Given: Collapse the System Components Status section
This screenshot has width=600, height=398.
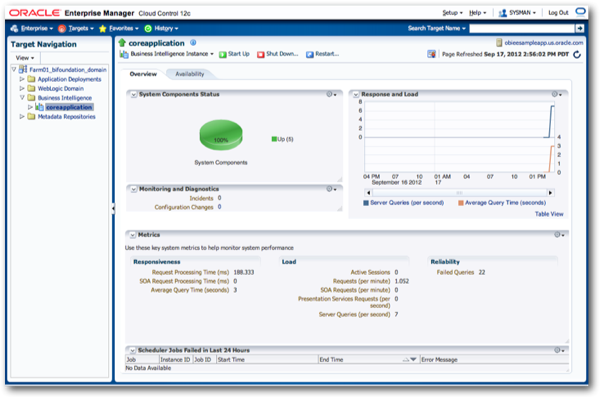Looking at the screenshot, I should [x=133, y=95].
